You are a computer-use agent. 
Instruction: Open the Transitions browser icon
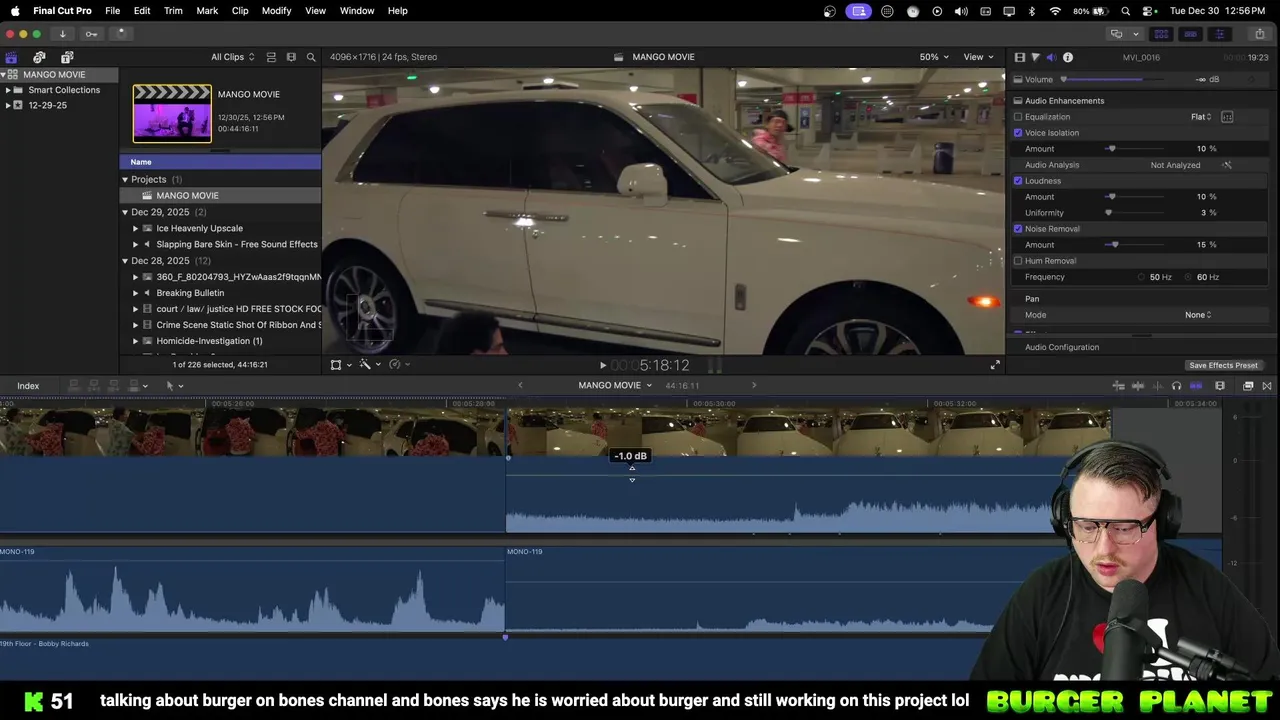click(1267, 386)
